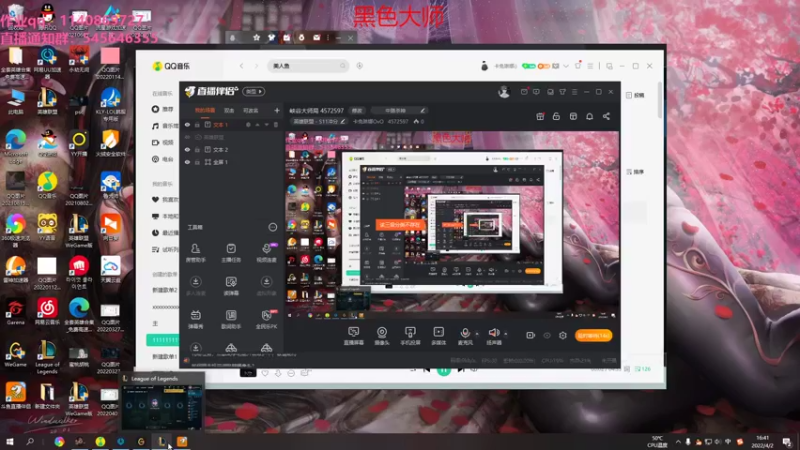The image size is (800, 450).
Task: Expand the mode switch pill next to 直播伴侣 logo
Action: [254, 91]
